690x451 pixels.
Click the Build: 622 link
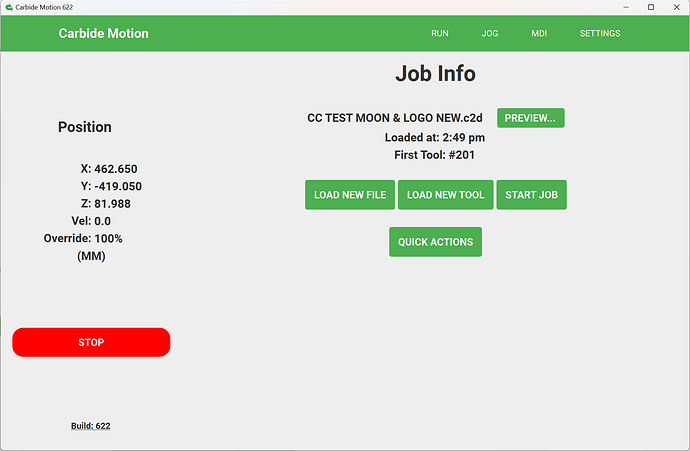point(90,426)
